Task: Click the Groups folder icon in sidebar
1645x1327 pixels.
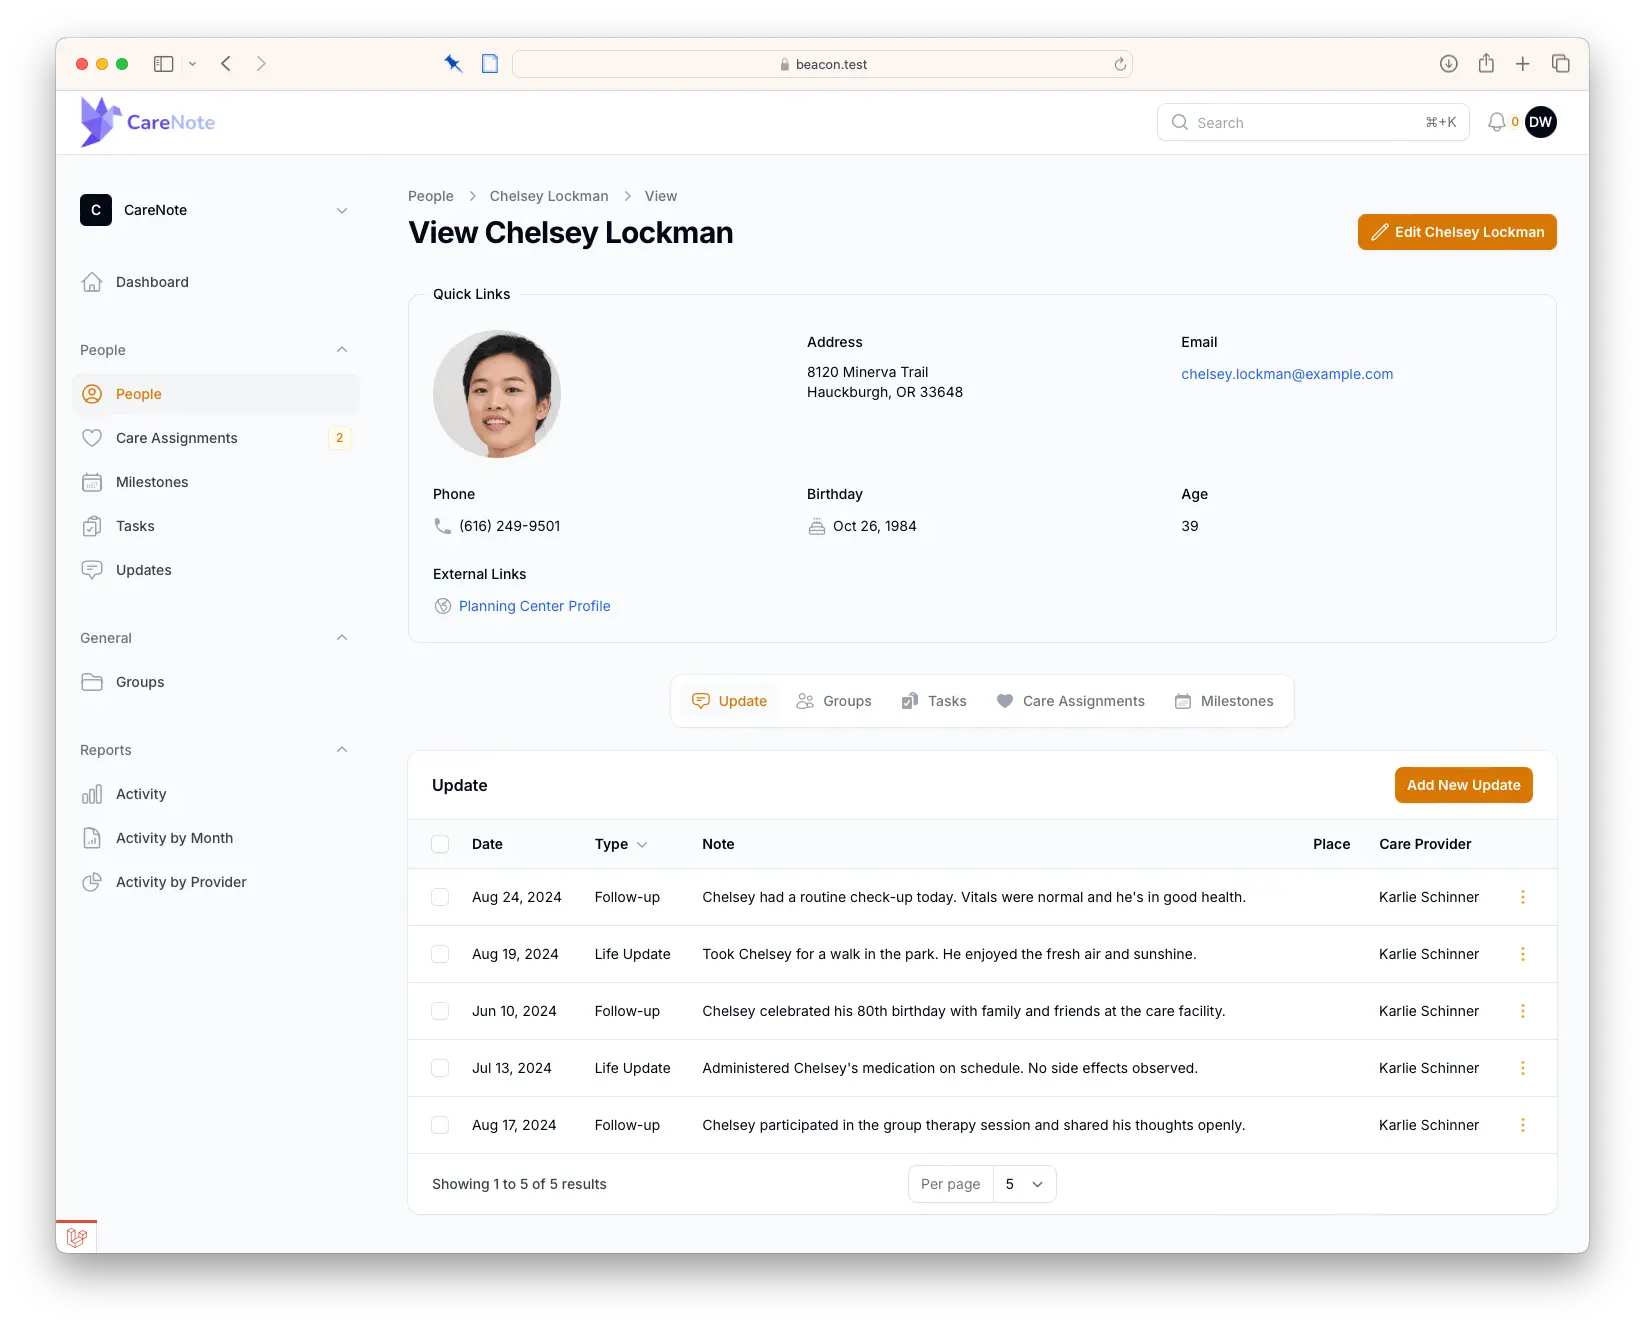Action: 92,682
